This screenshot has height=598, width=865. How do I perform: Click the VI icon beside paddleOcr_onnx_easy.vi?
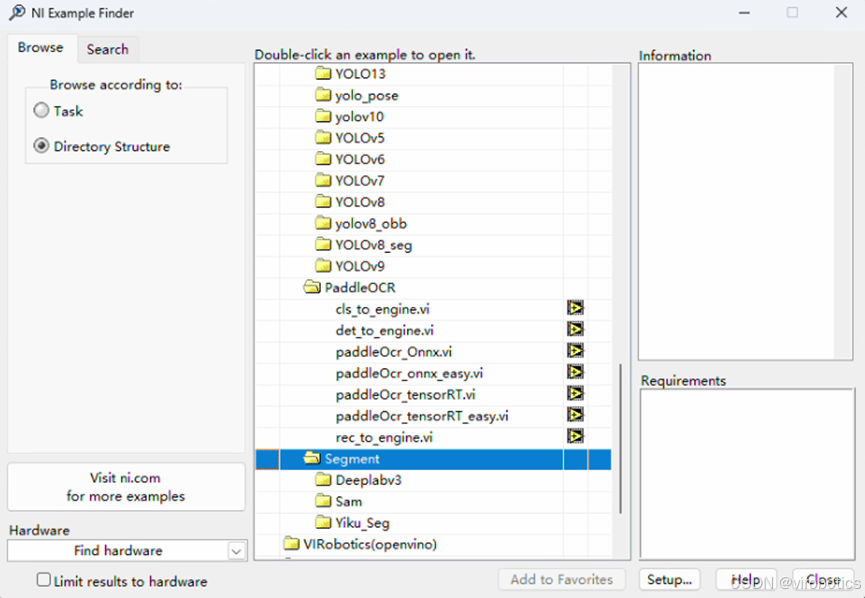click(x=575, y=372)
